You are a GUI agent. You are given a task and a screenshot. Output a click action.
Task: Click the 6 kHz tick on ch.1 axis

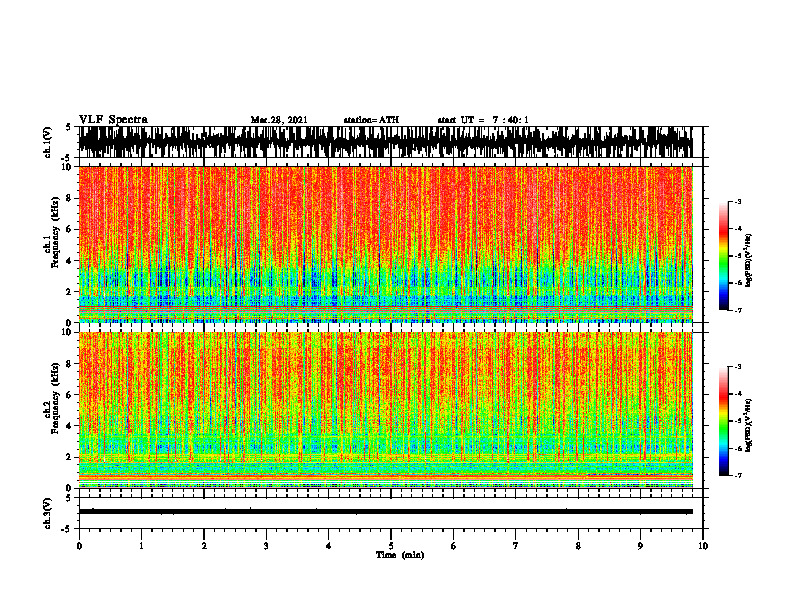pyautogui.click(x=70, y=230)
